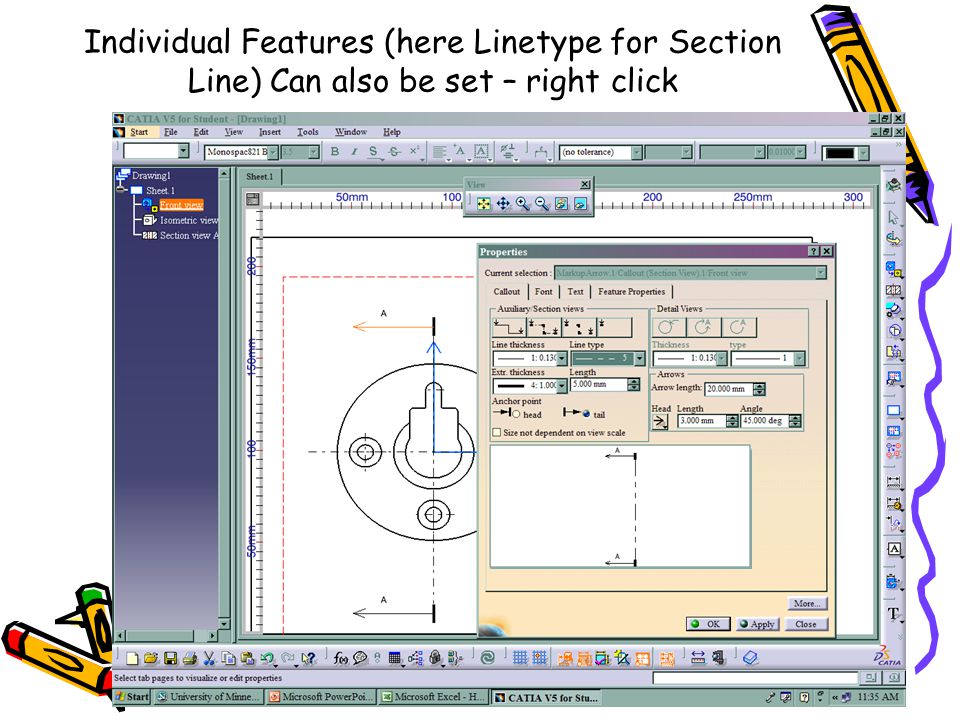Check Size not dependent on view scale
The image size is (960, 720).
497,432
